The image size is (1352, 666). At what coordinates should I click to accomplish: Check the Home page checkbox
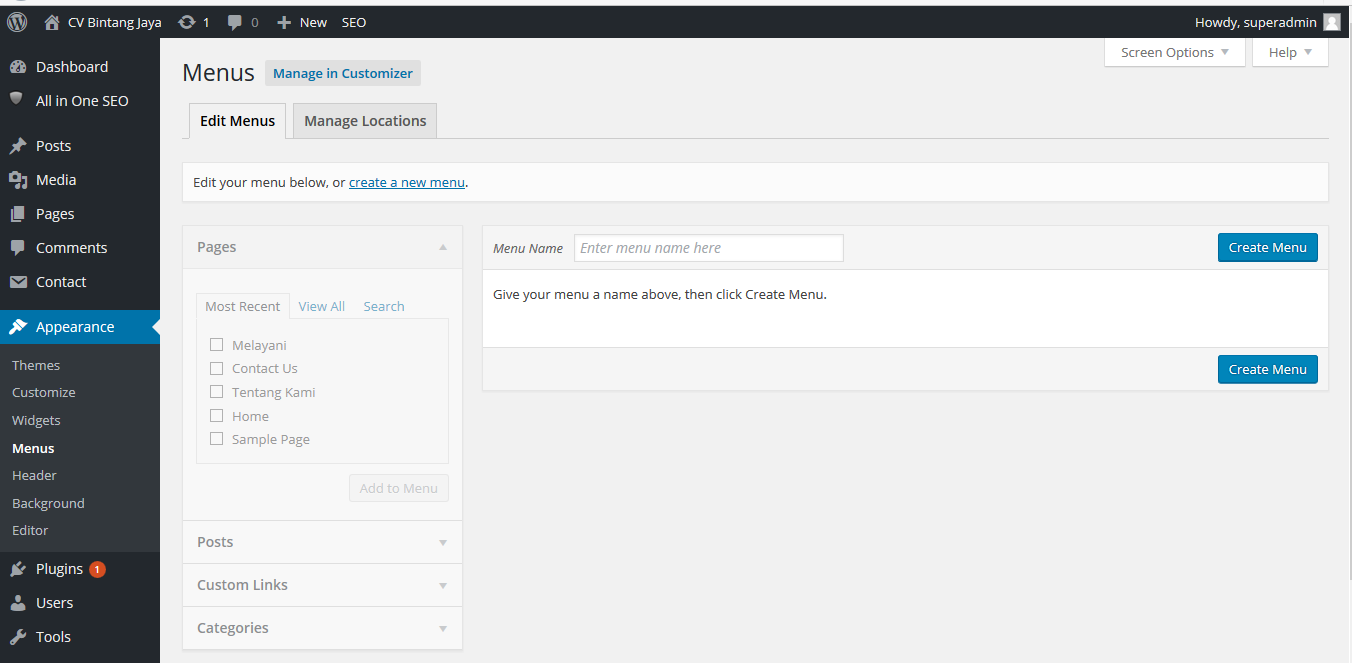click(216, 416)
